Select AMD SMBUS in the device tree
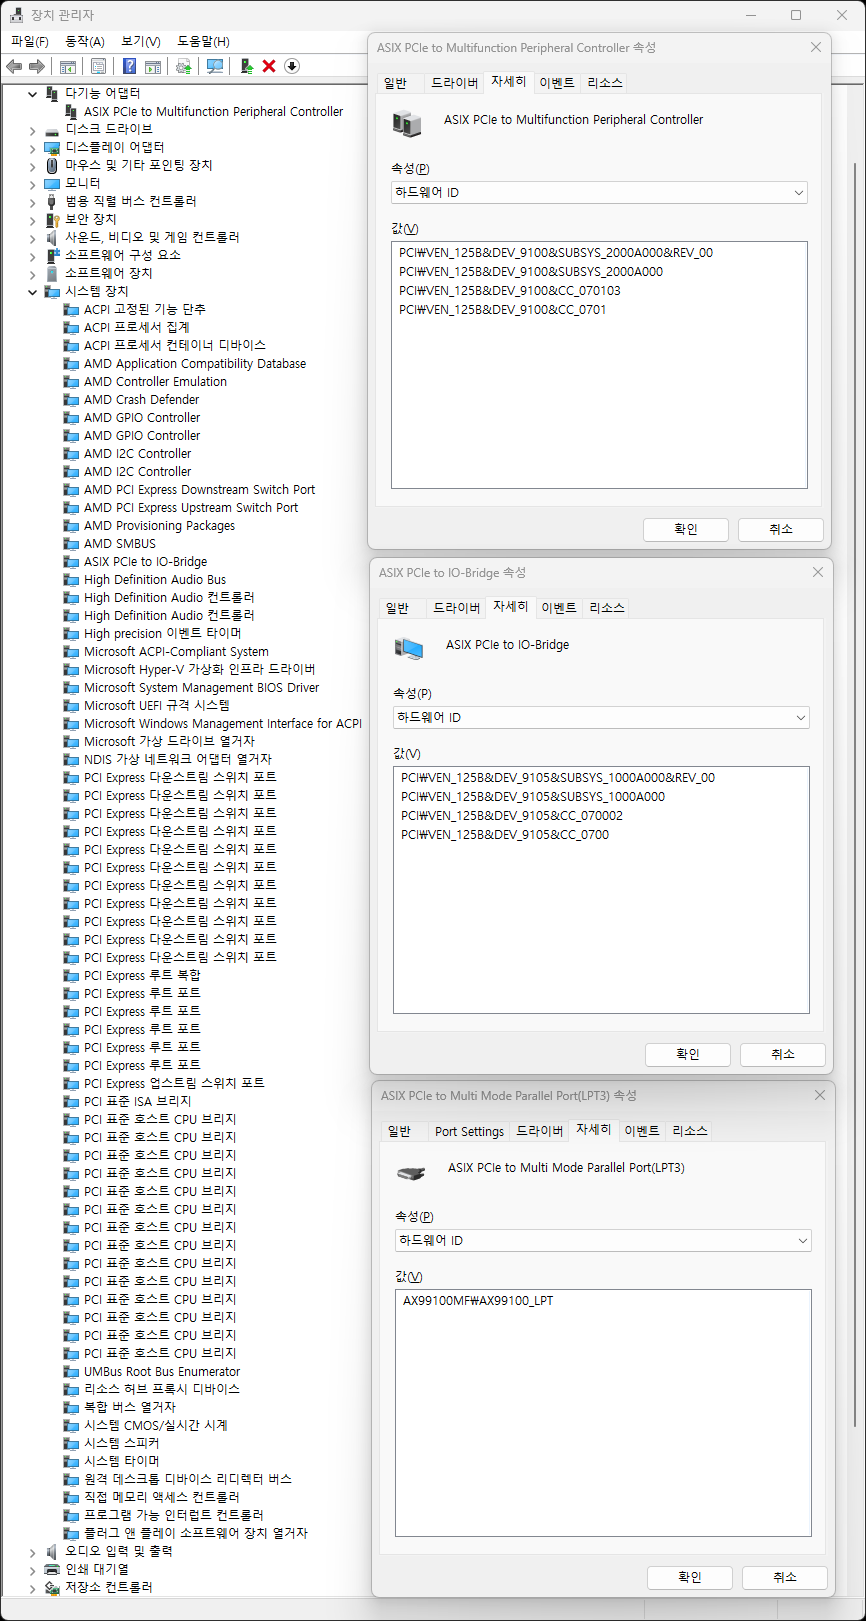 (x=120, y=544)
